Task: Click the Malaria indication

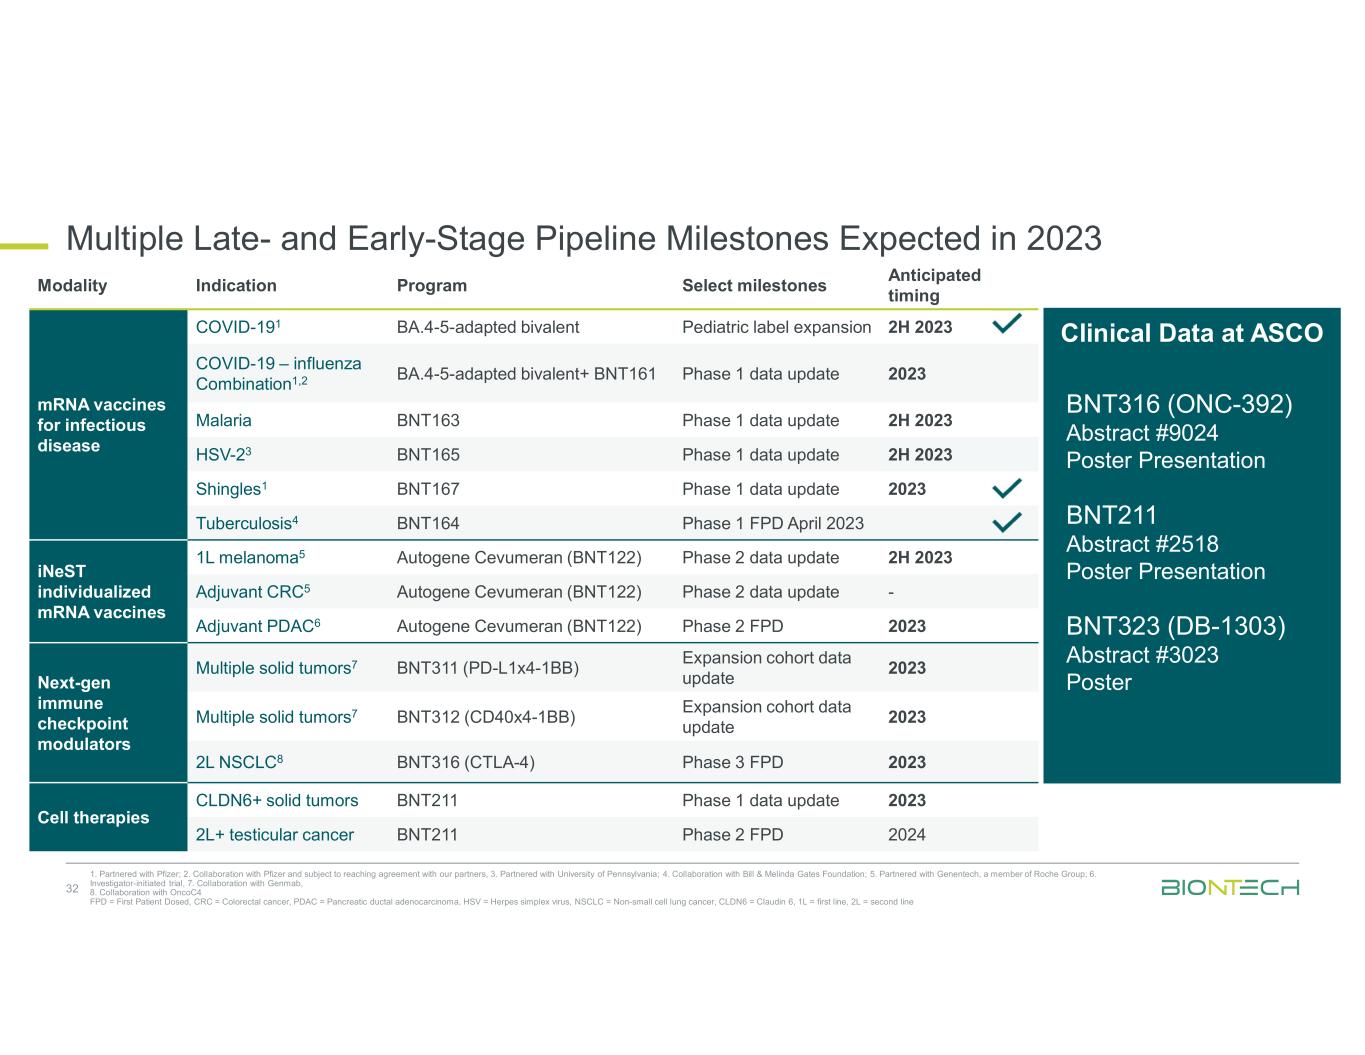Action: point(224,420)
